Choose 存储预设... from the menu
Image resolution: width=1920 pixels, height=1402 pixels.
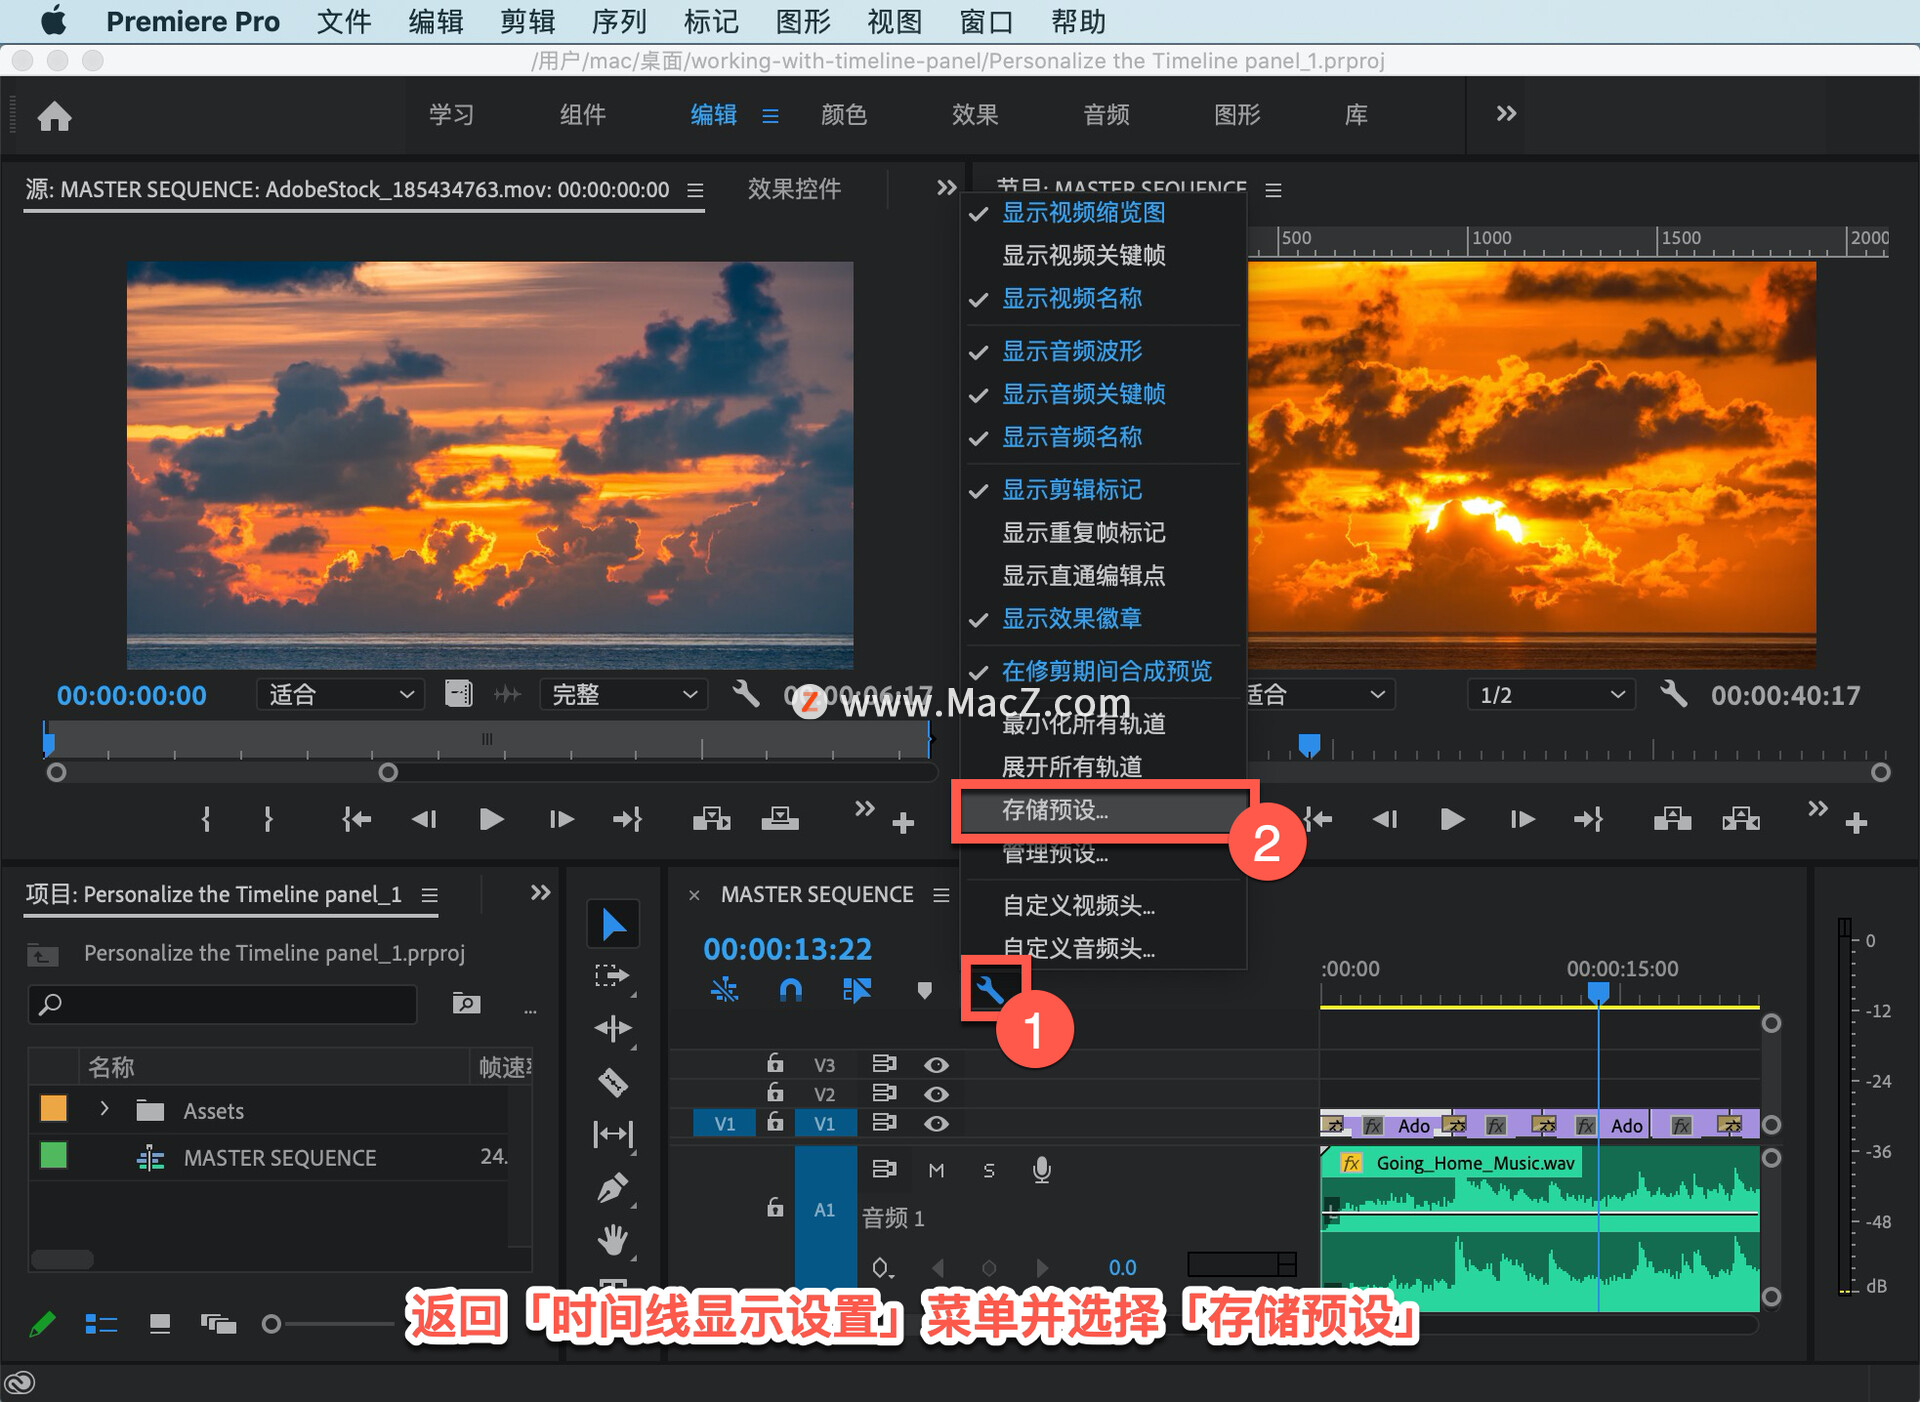coord(1055,811)
